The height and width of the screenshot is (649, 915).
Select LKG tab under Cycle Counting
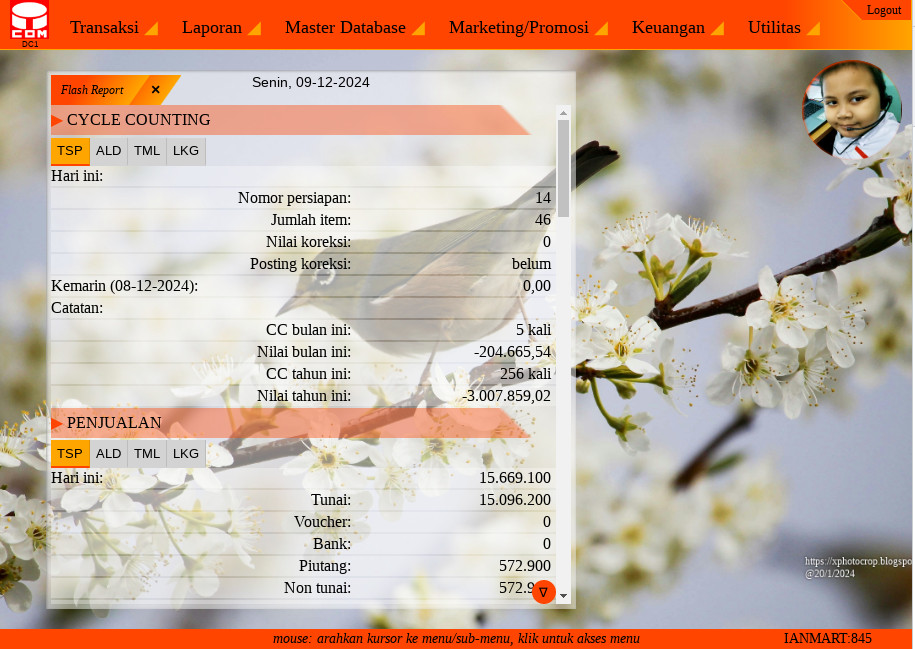tap(186, 151)
